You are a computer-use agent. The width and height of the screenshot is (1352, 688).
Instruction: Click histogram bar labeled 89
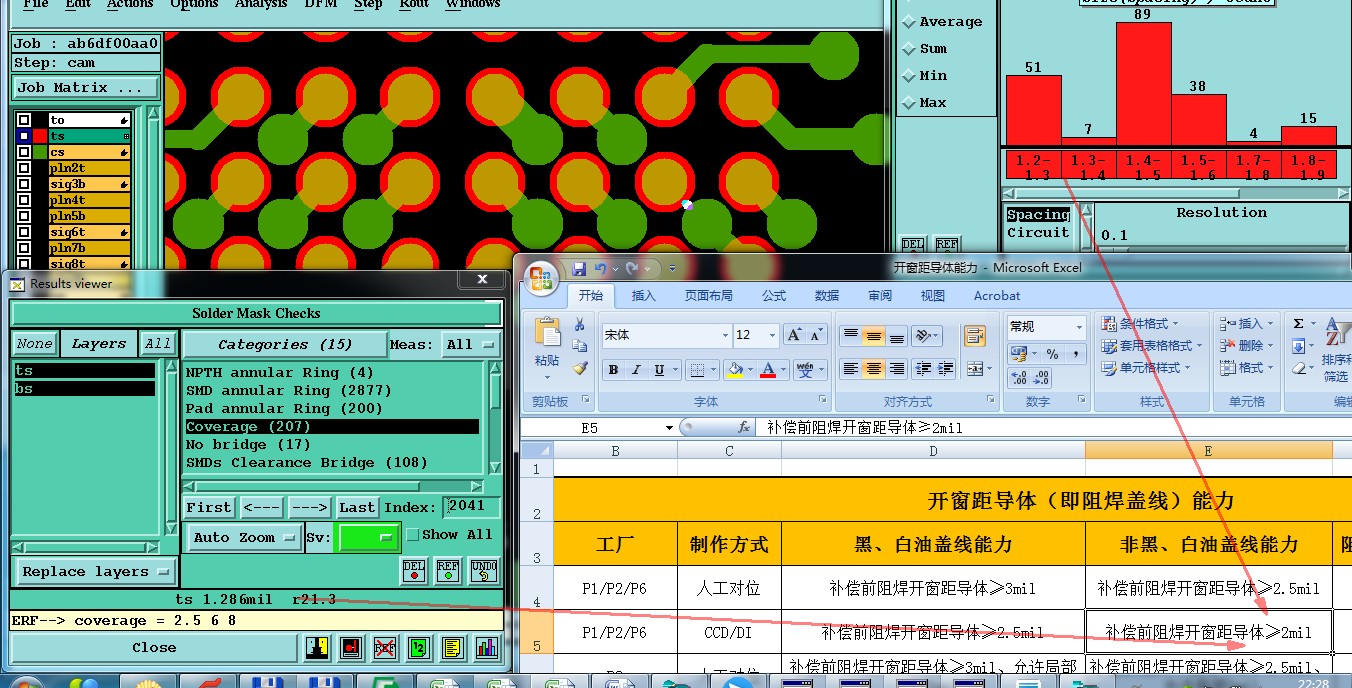[x=1143, y=85]
